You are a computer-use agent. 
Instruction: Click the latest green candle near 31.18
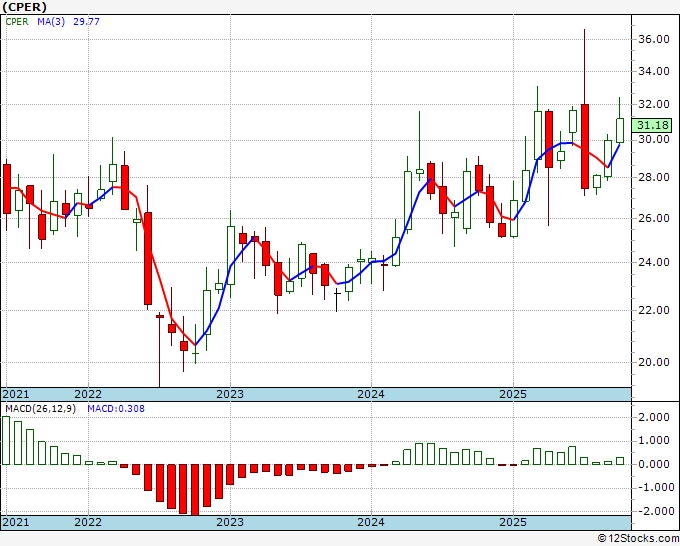click(x=620, y=130)
